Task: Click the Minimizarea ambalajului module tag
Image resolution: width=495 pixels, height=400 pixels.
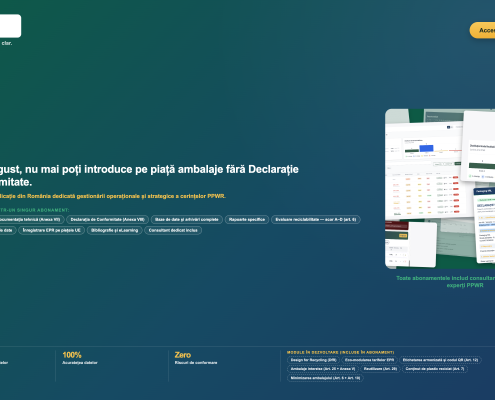Action: [x=325, y=378]
